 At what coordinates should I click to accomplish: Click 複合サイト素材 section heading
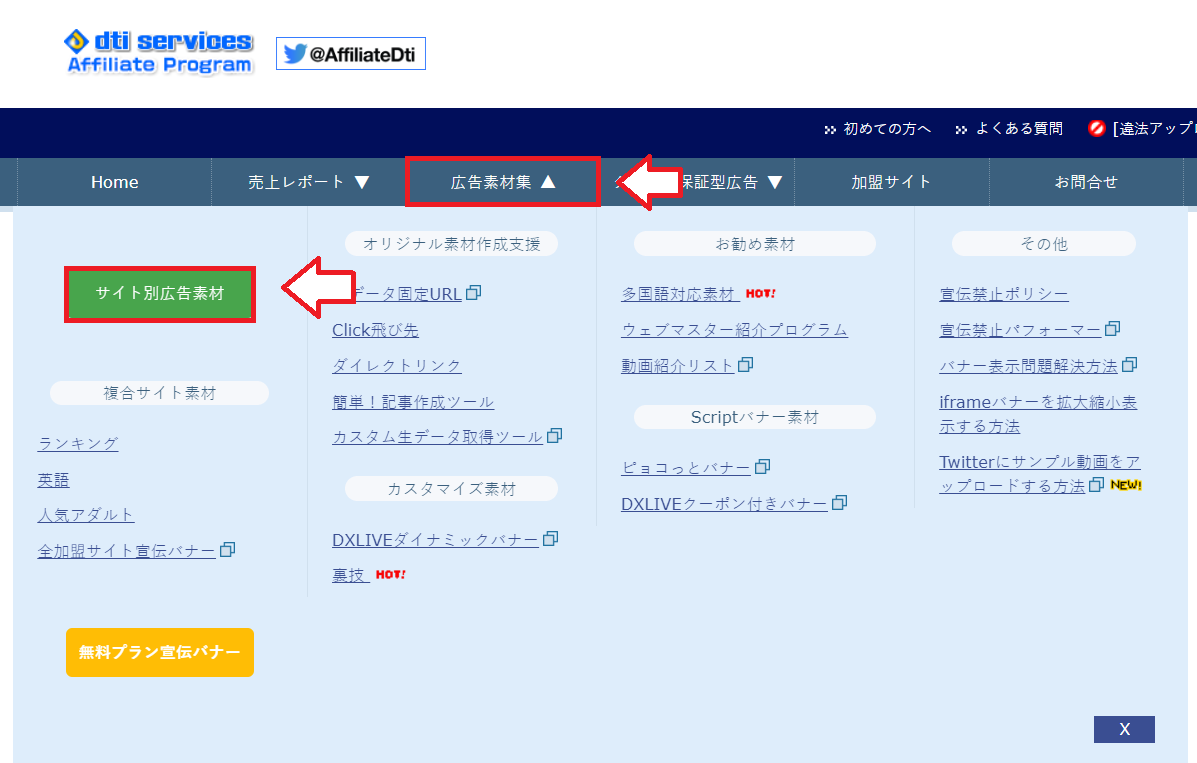coord(160,393)
